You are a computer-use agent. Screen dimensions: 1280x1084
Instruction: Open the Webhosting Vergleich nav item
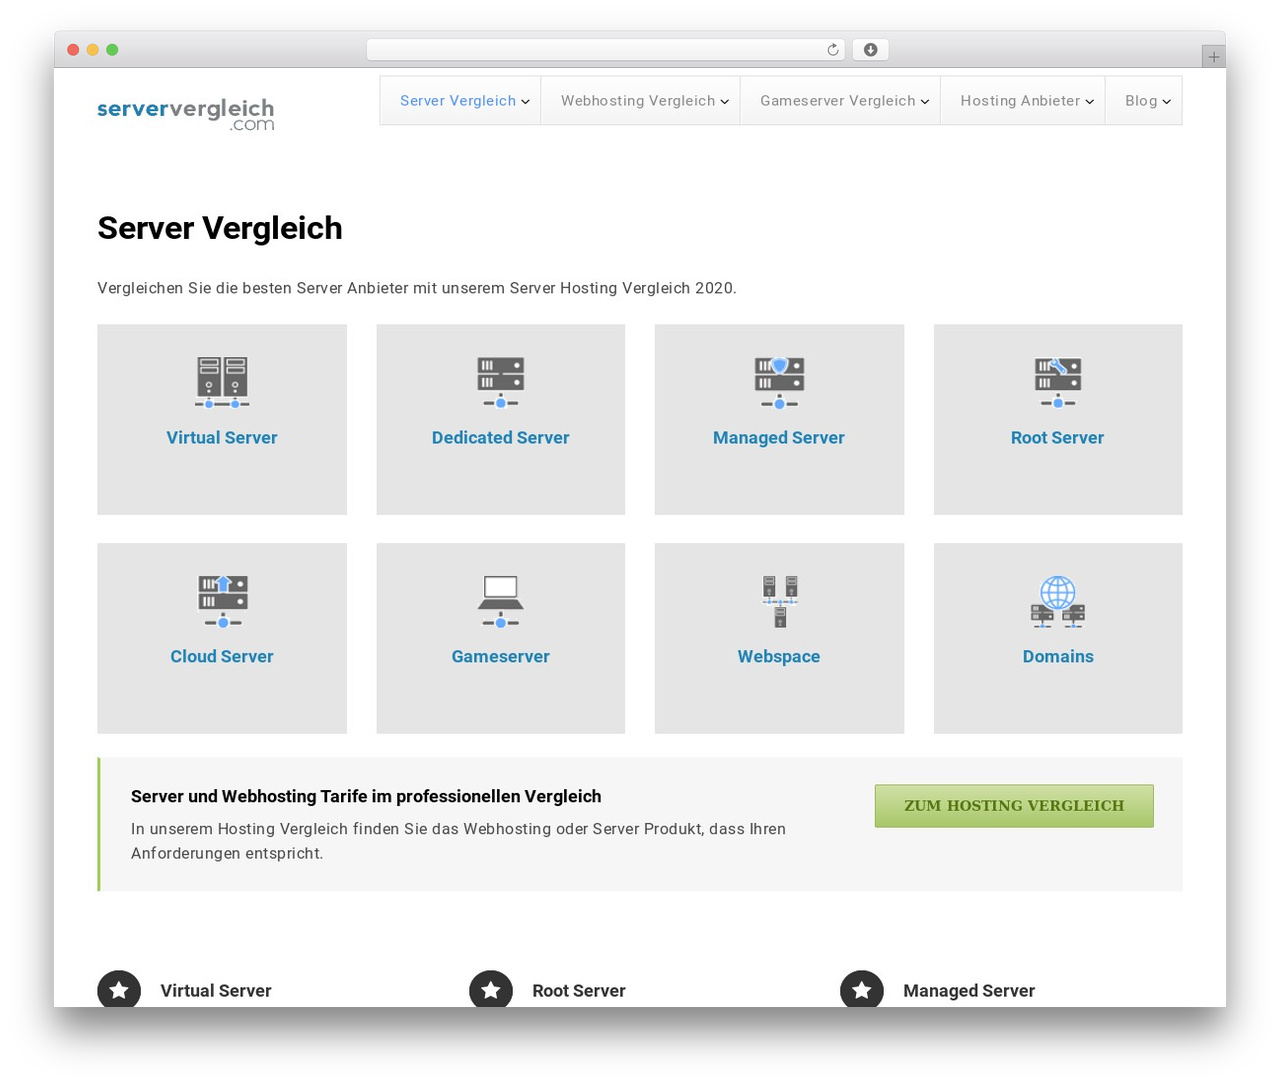[x=640, y=101]
